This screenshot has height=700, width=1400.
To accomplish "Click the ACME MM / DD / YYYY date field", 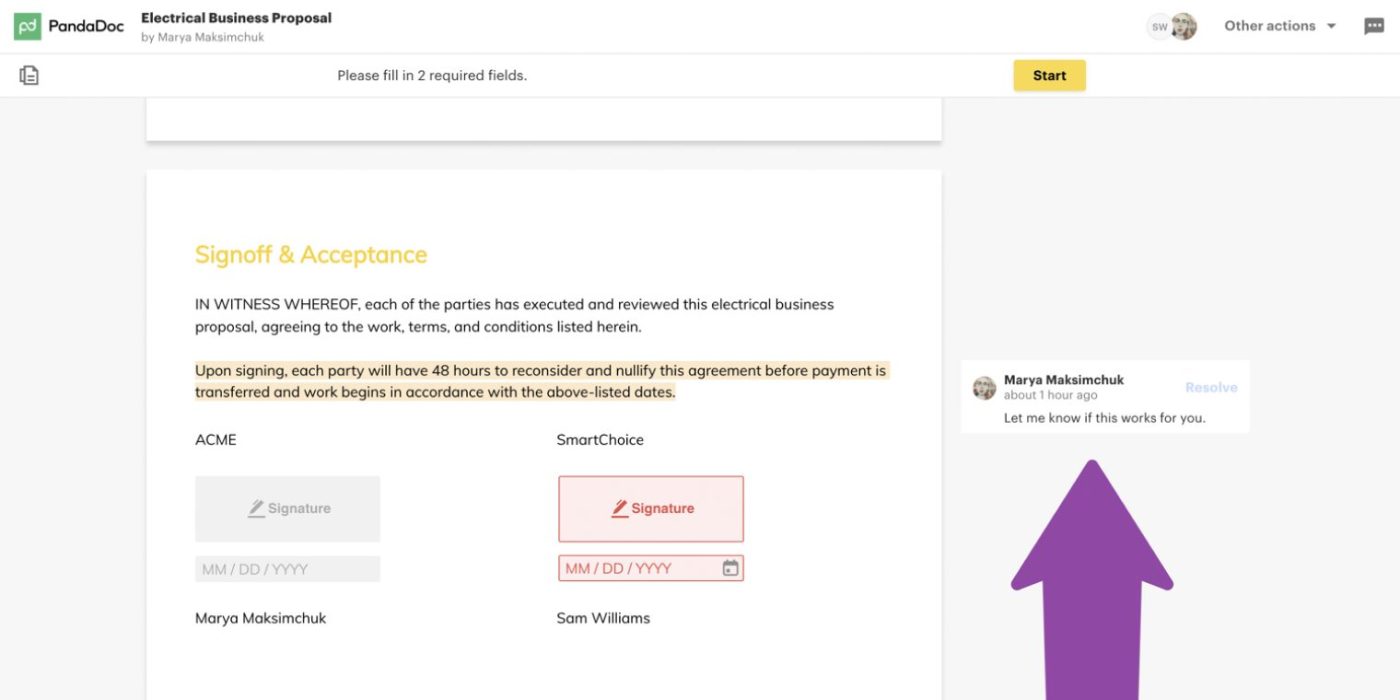I will pyautogui.click(x=288, y=569).
